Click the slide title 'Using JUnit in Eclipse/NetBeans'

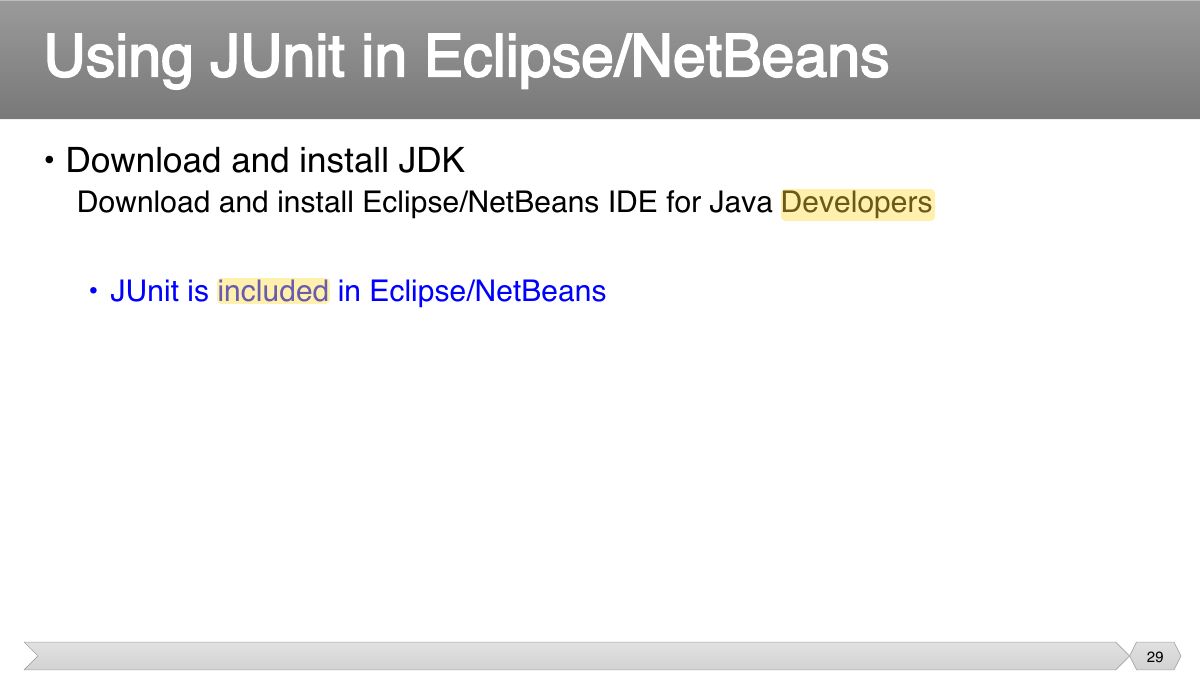tap(466, 58)
